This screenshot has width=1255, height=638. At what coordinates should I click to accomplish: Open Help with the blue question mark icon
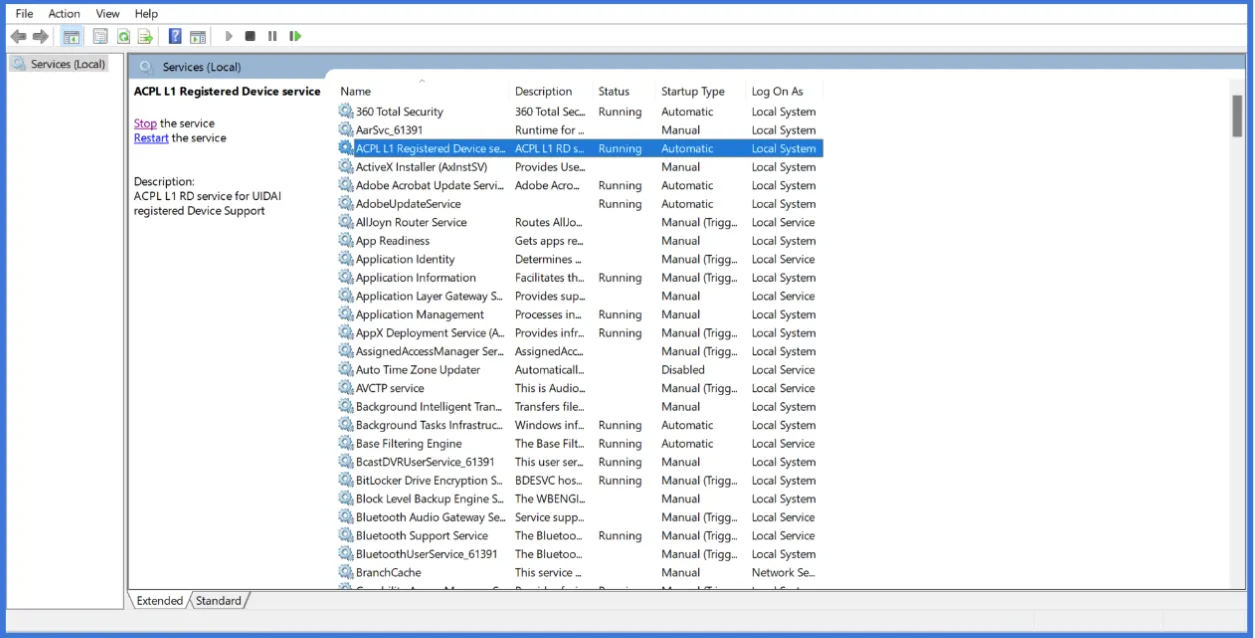click(175, 36)
